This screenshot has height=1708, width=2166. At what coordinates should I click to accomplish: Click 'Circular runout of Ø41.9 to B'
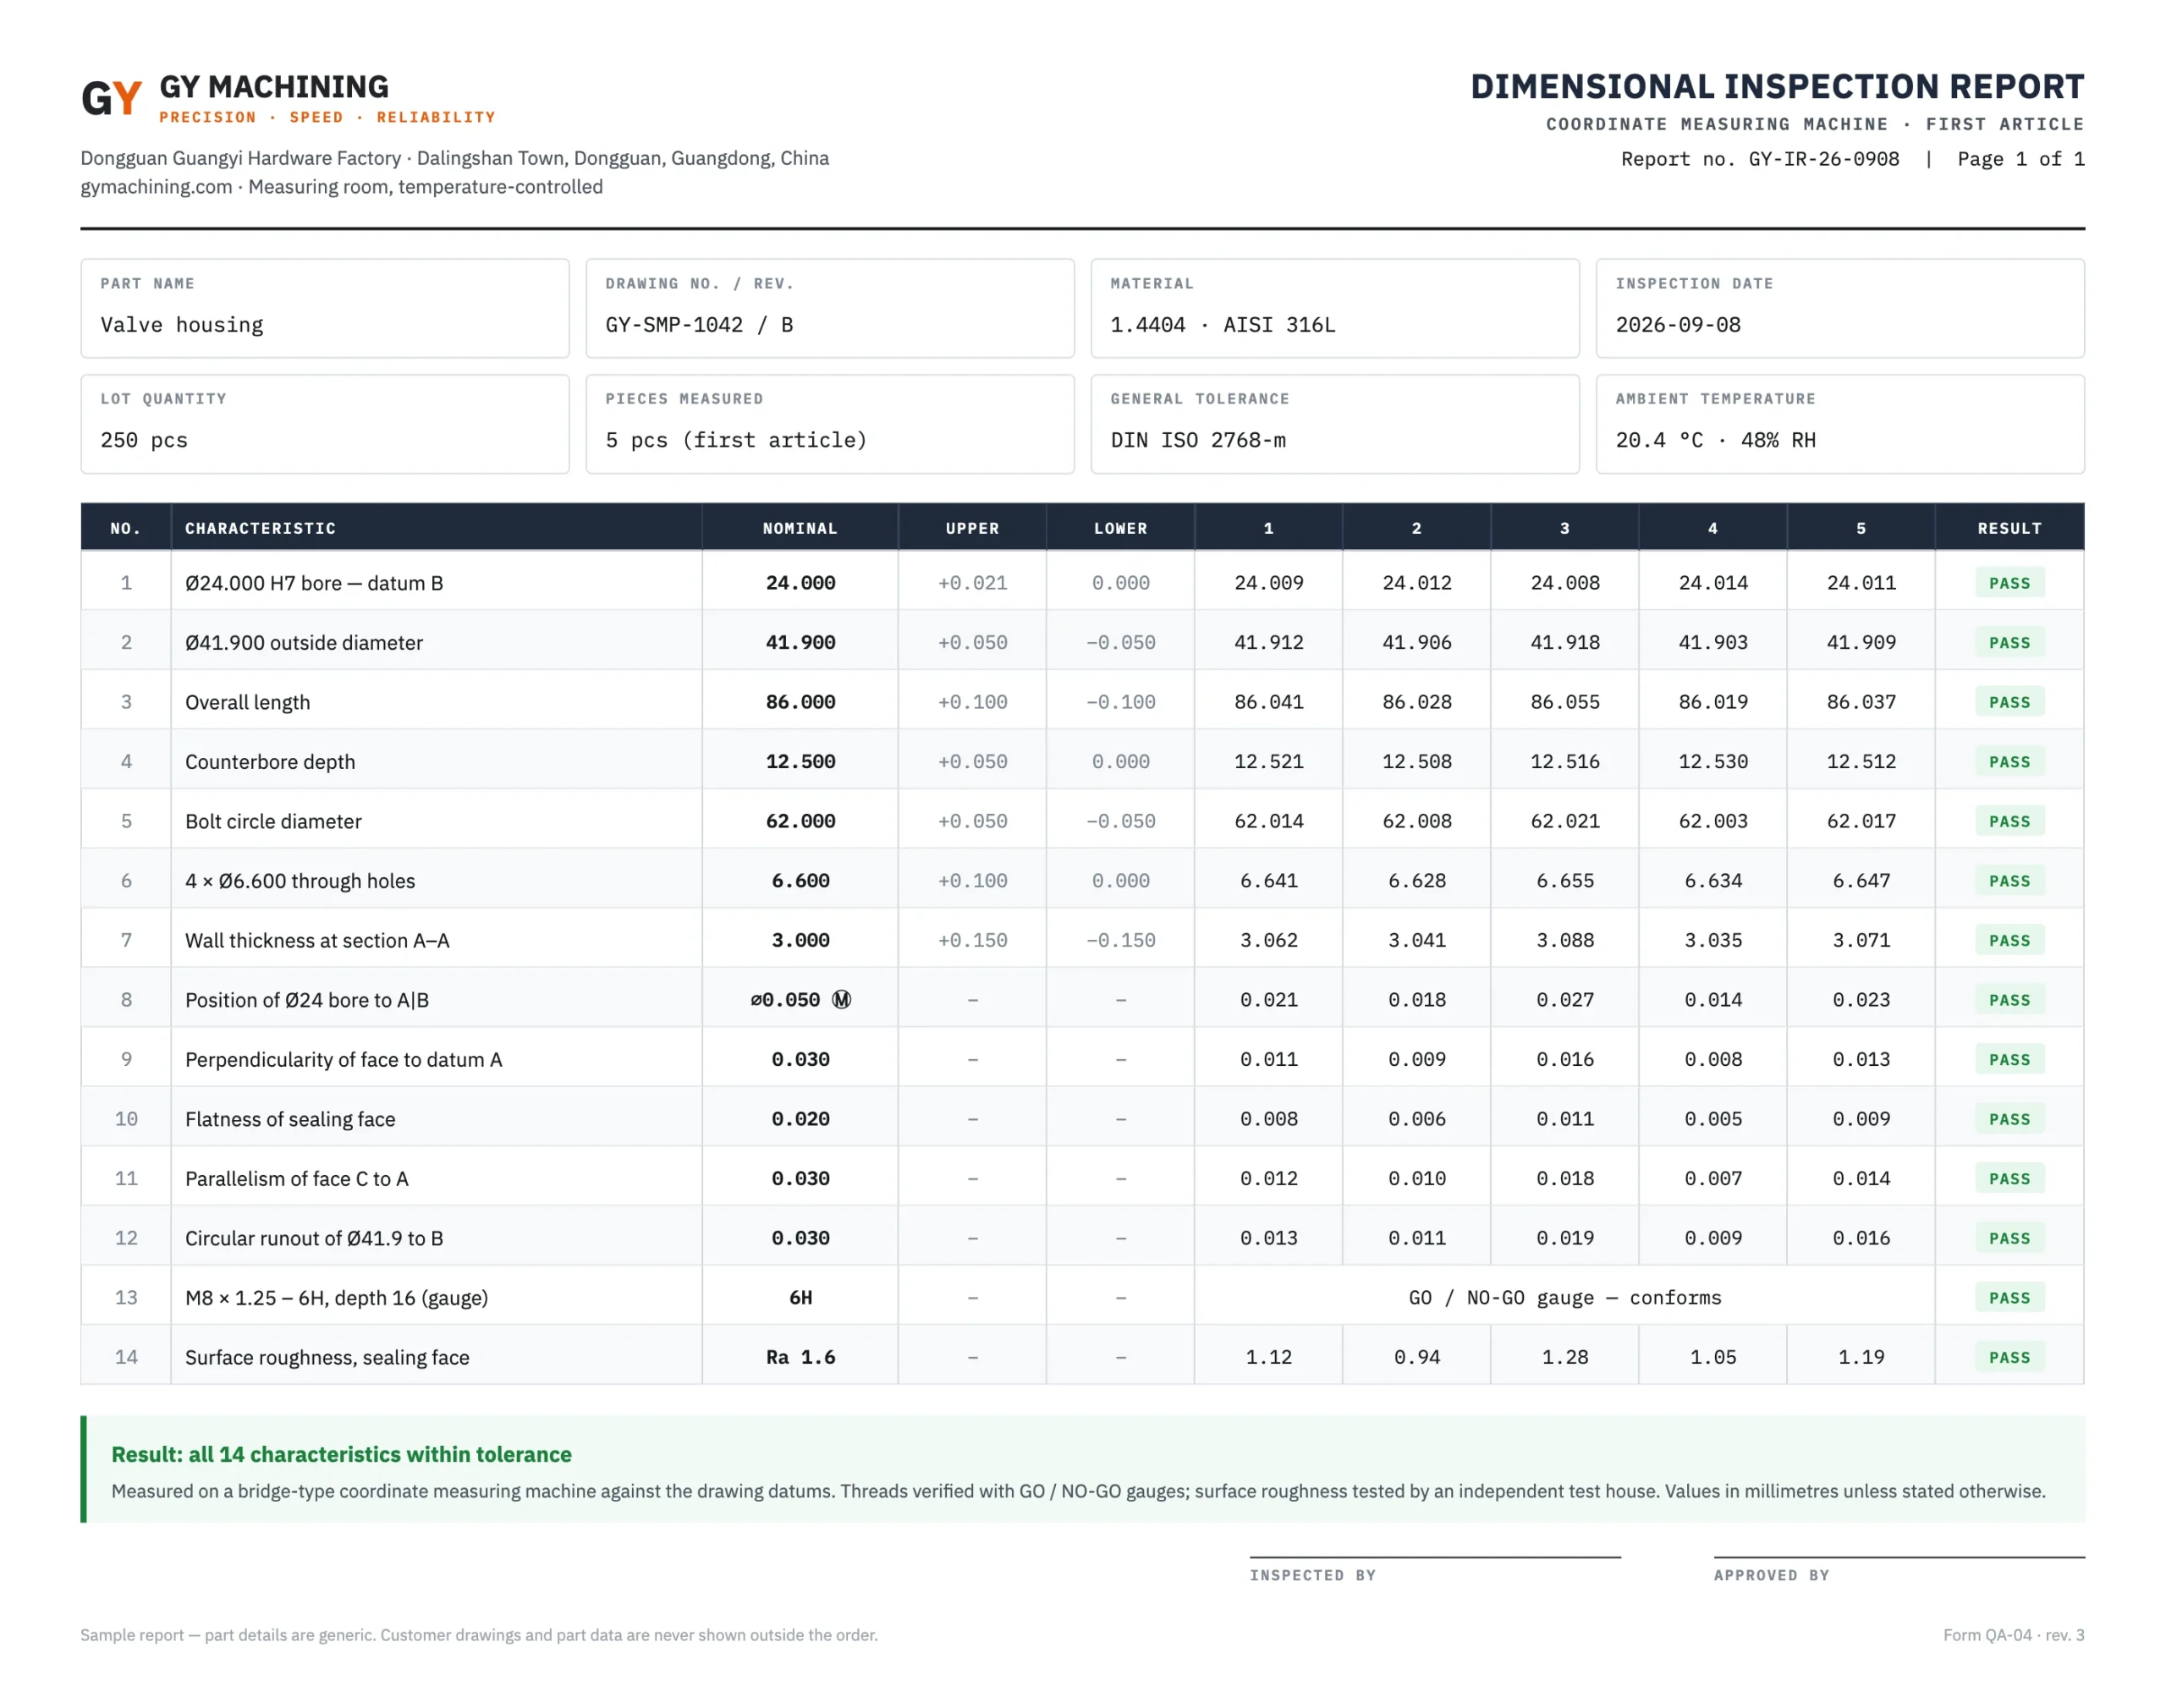314,1238
